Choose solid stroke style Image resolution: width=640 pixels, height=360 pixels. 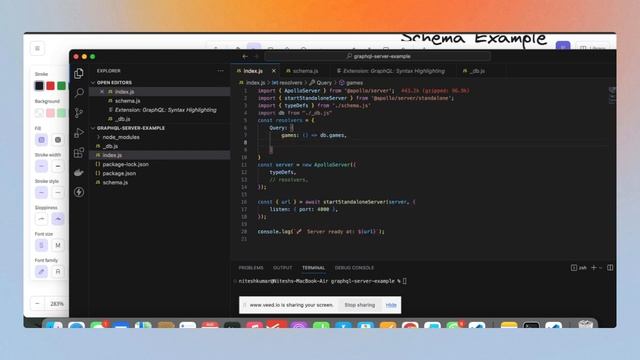[x=41, y=193]
